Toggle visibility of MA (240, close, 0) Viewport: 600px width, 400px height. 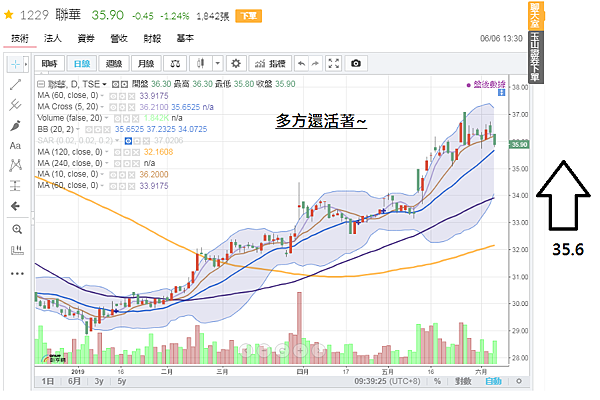click(117, 163)
